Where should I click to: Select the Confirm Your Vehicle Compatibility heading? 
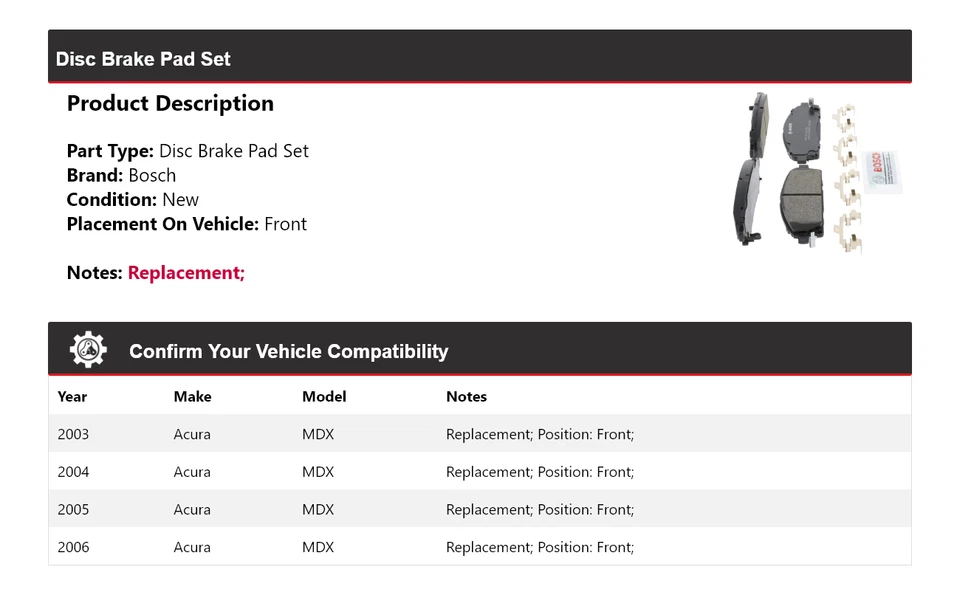pos(288,352)
